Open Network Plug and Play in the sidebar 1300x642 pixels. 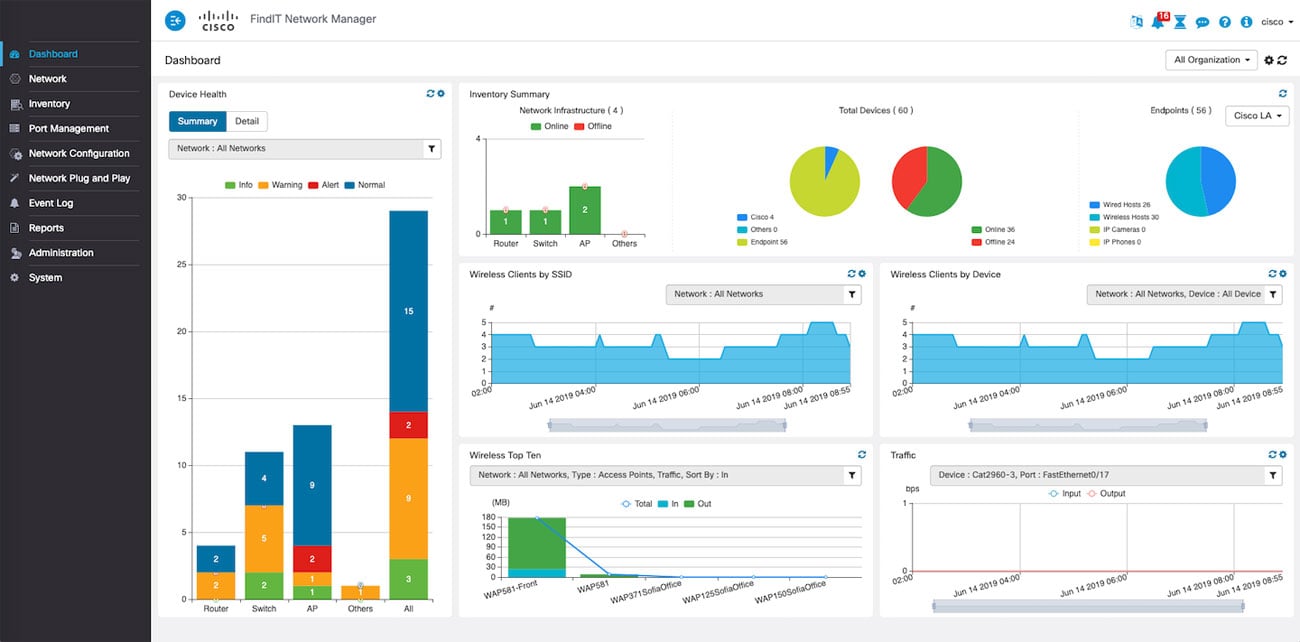pos(79,178)
